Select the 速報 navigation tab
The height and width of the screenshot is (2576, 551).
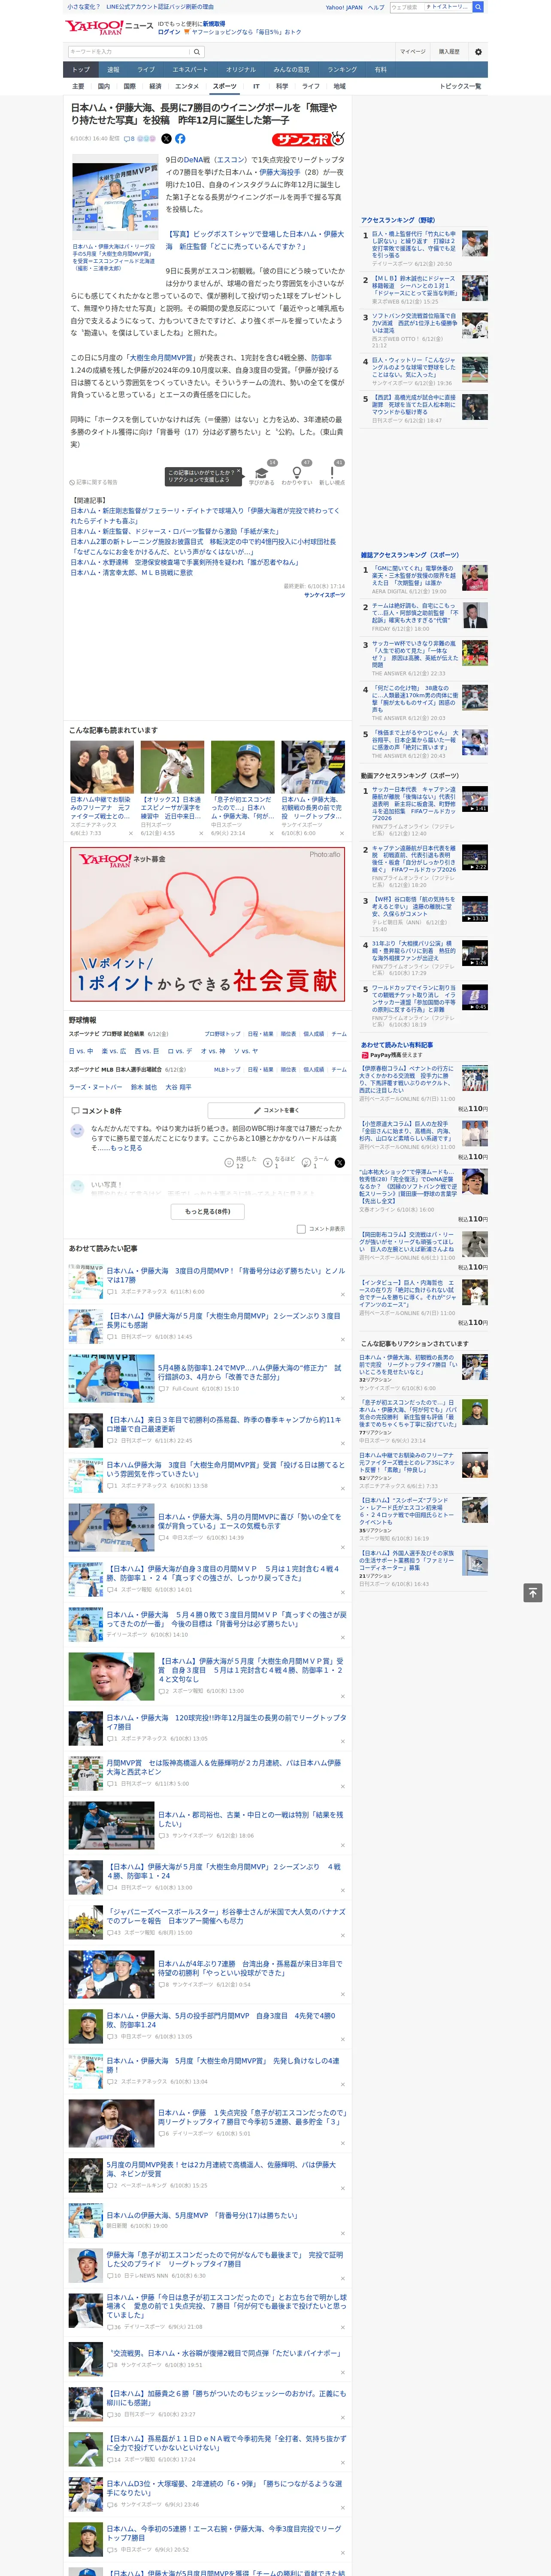(113, 70)
